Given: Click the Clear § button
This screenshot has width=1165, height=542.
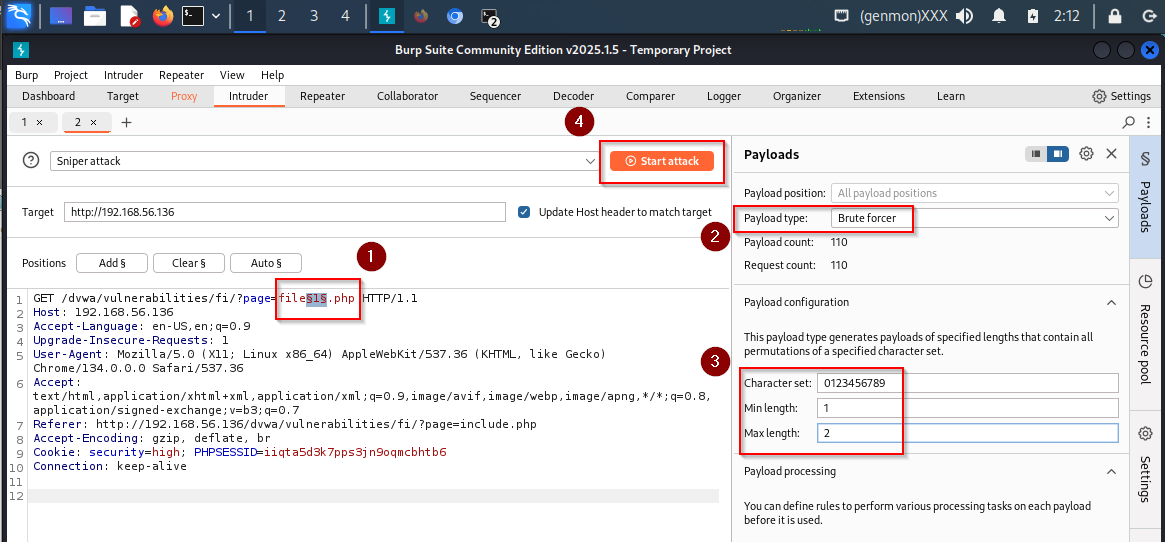Looking at the screenshot, I should coord(189,263).
